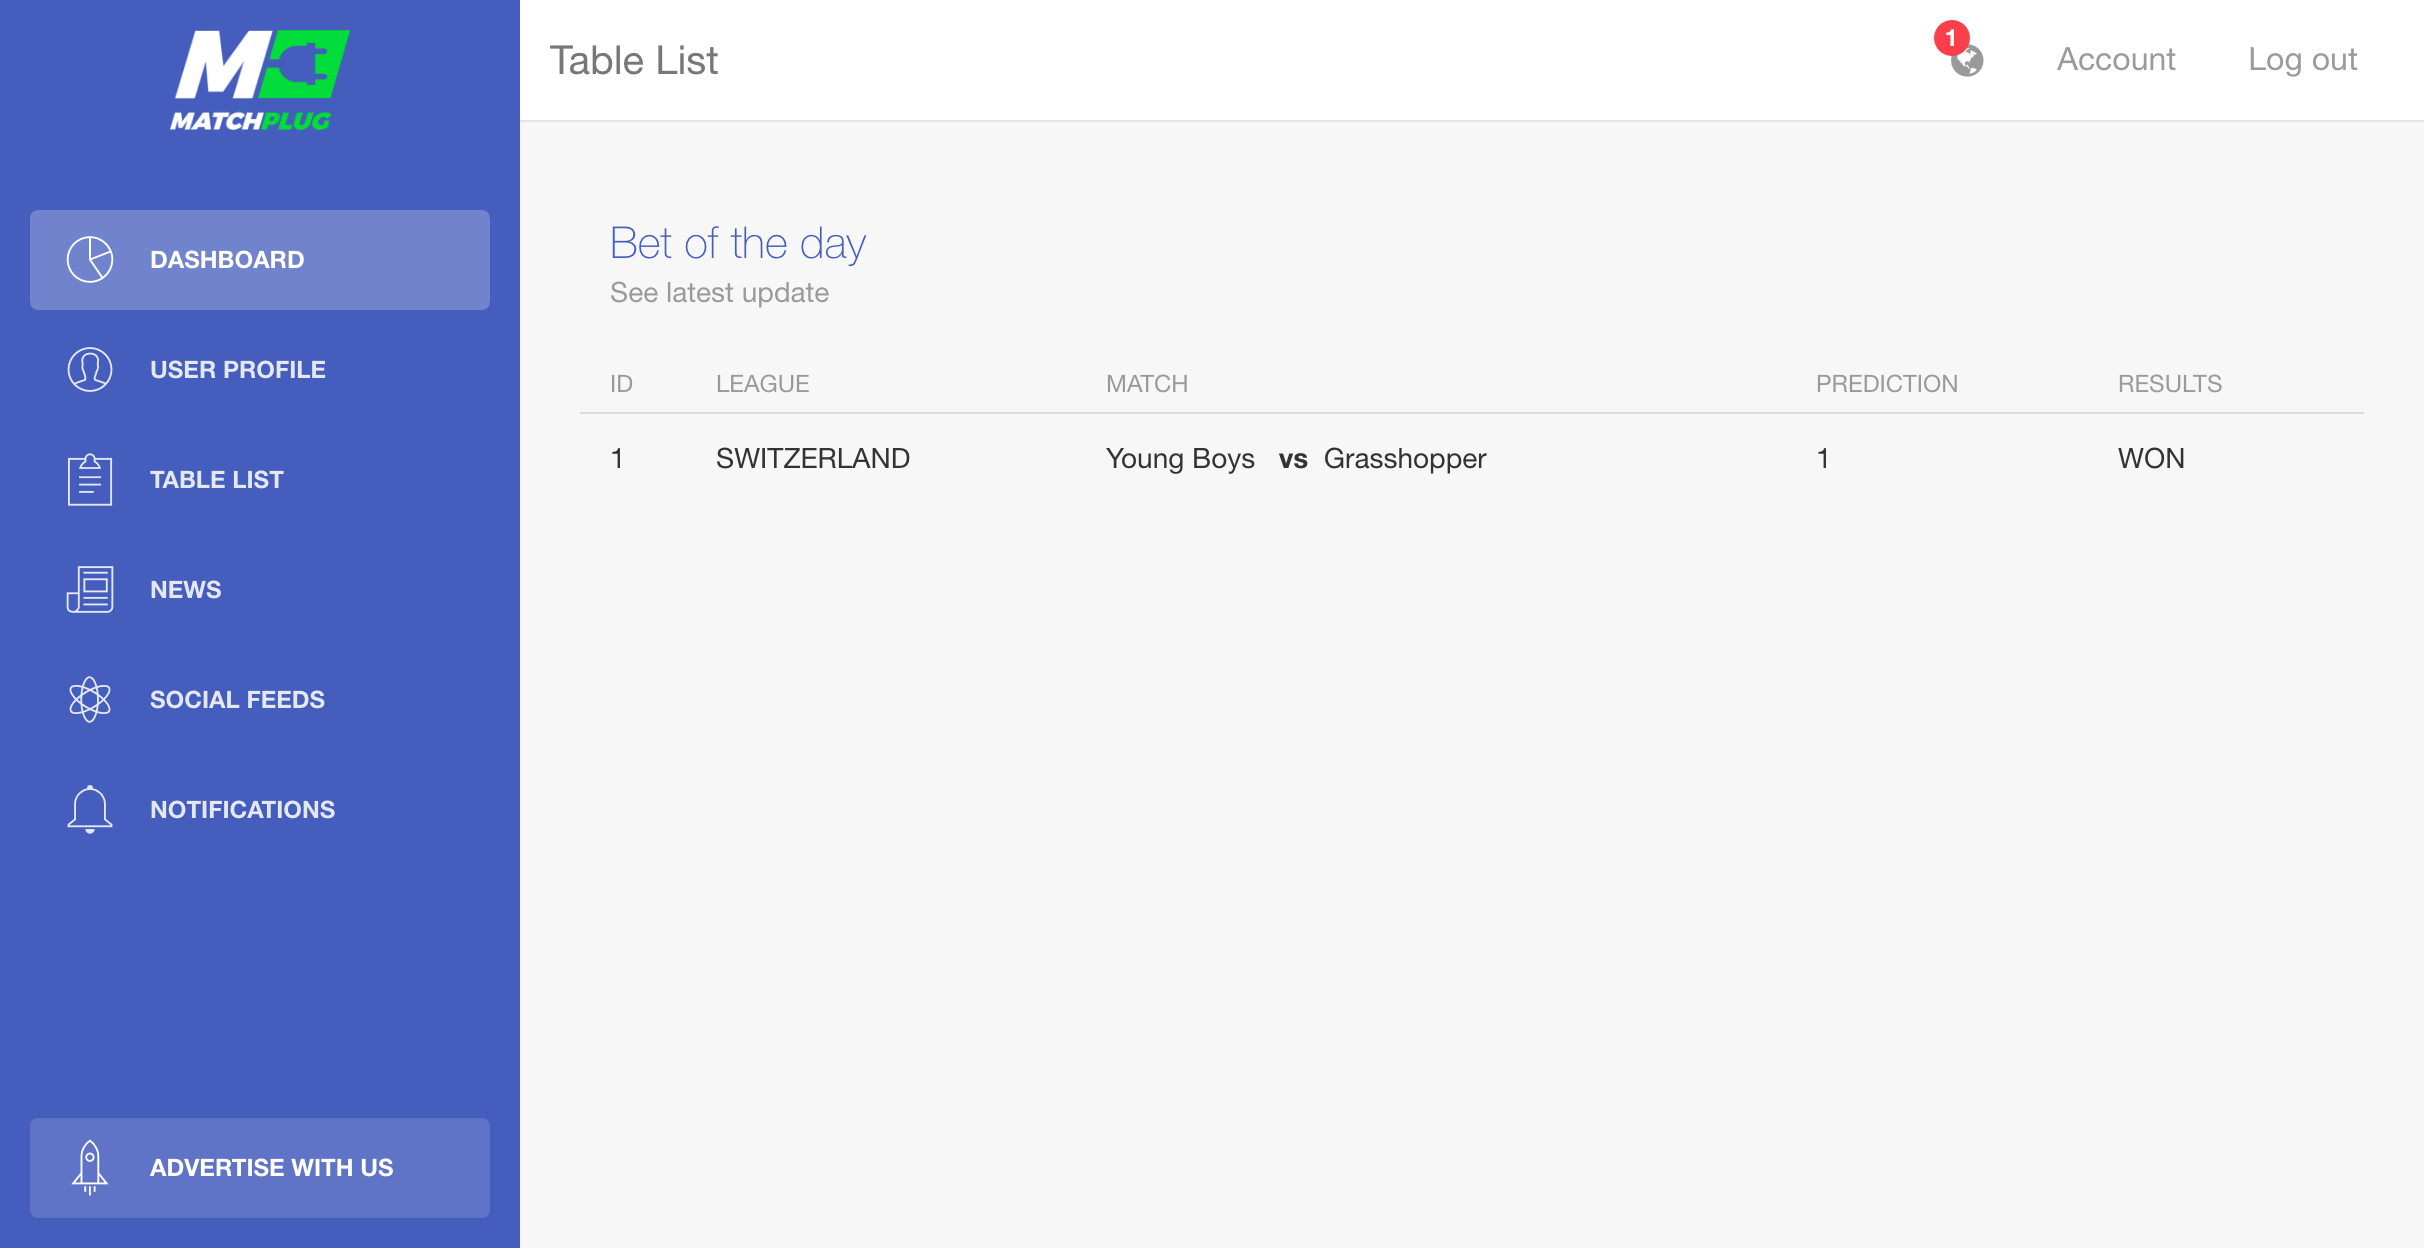Click the ADVERTISE WITH US button
This screenshot has height=1248, width=2424.
260,1168
